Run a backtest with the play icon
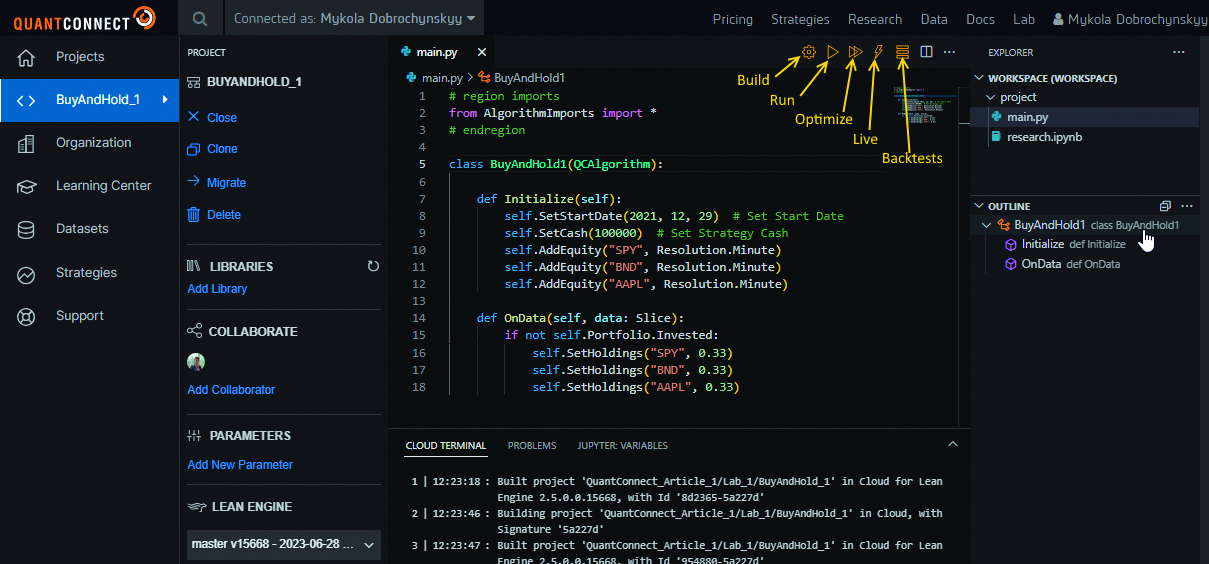Image resolution: width=1209 pixels, height=564 pixels. pos(832,52)
